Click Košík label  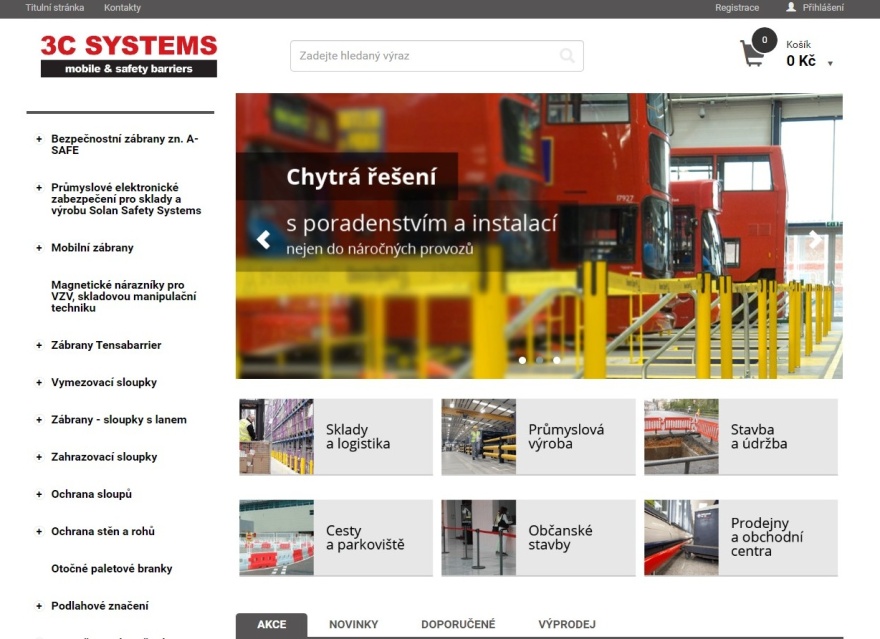click(x=798, y=44)
